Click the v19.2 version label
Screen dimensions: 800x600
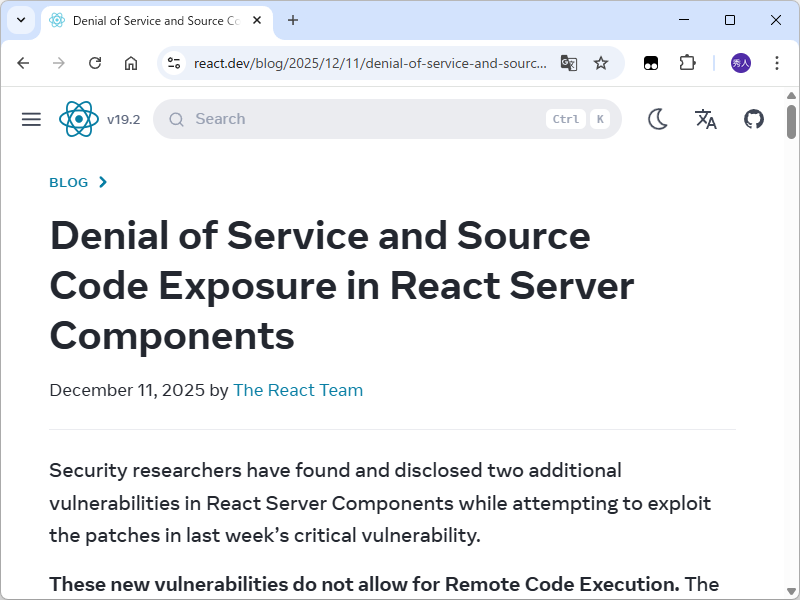(x=124, y=119)
